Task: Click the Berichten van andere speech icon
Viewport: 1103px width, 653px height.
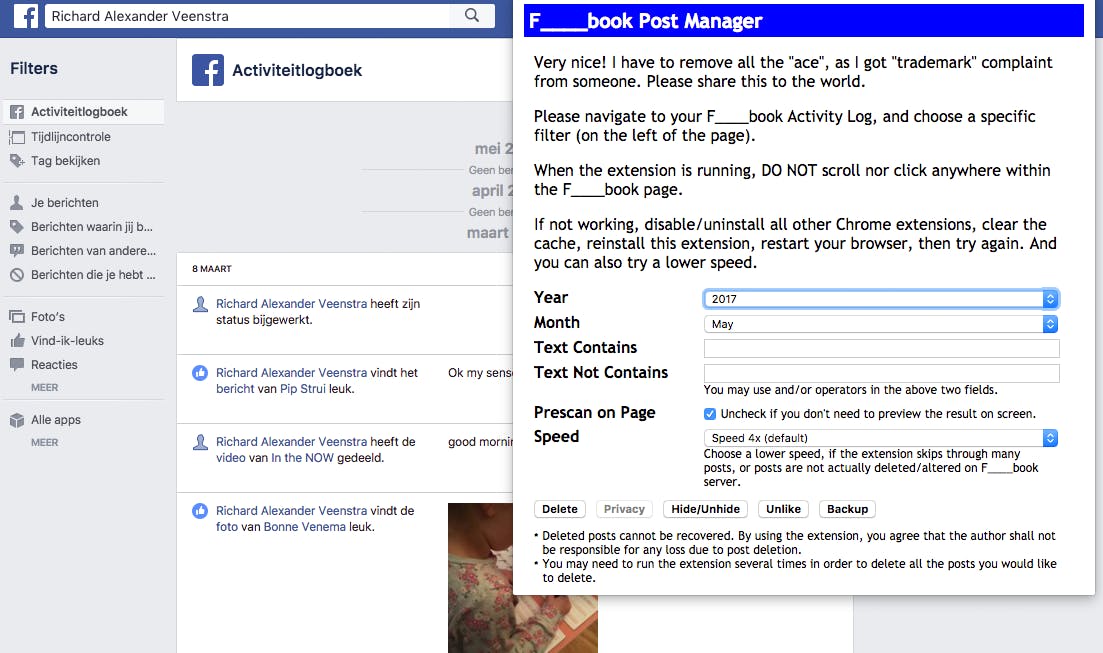Action: 17,251
